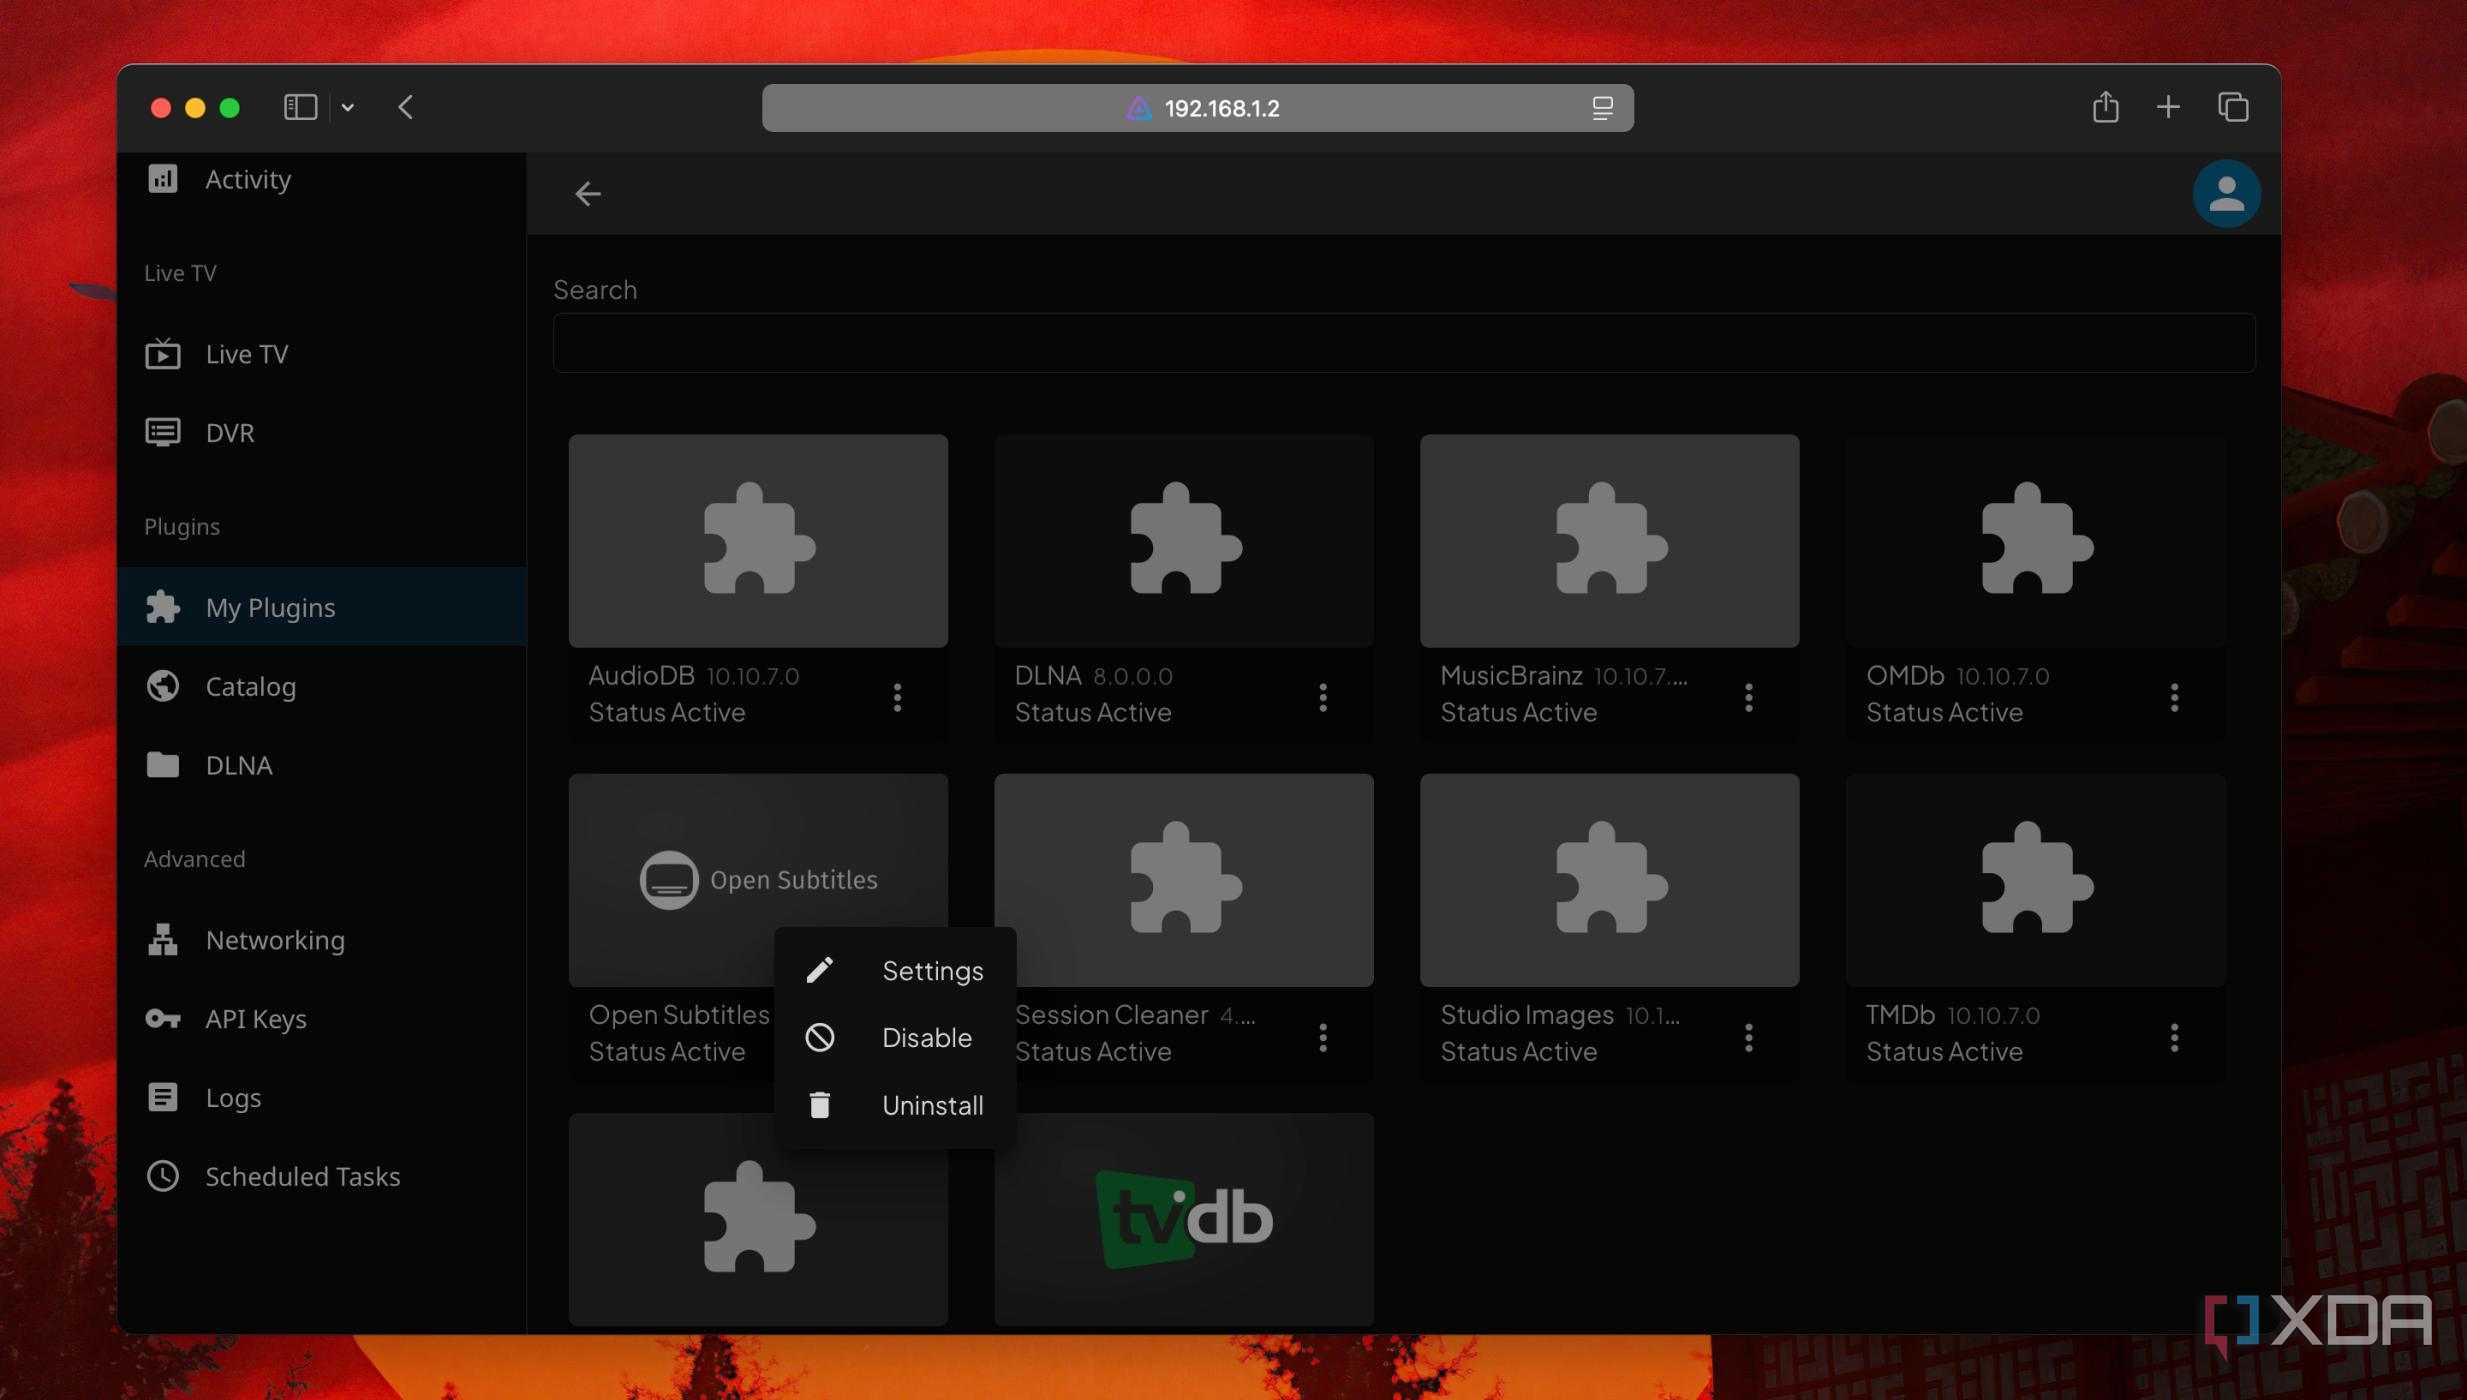
Task: Open the plugin Catalog
Action: [321, 686]
